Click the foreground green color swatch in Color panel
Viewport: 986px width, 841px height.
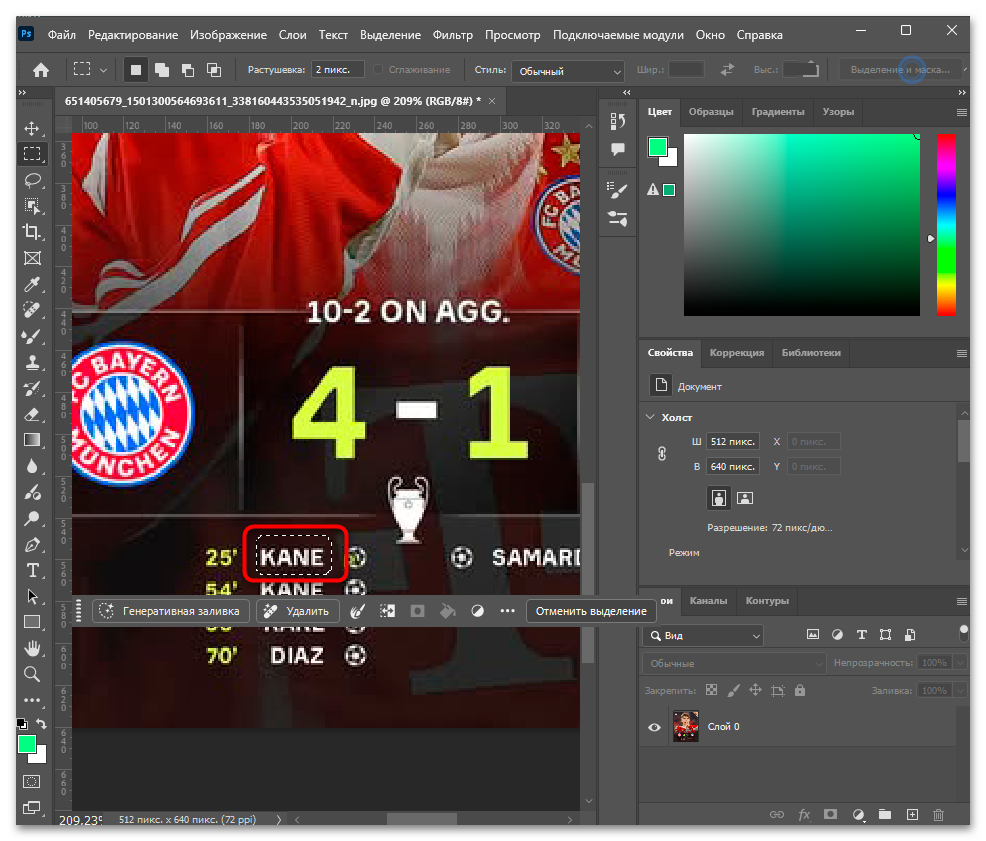(657, 147)
